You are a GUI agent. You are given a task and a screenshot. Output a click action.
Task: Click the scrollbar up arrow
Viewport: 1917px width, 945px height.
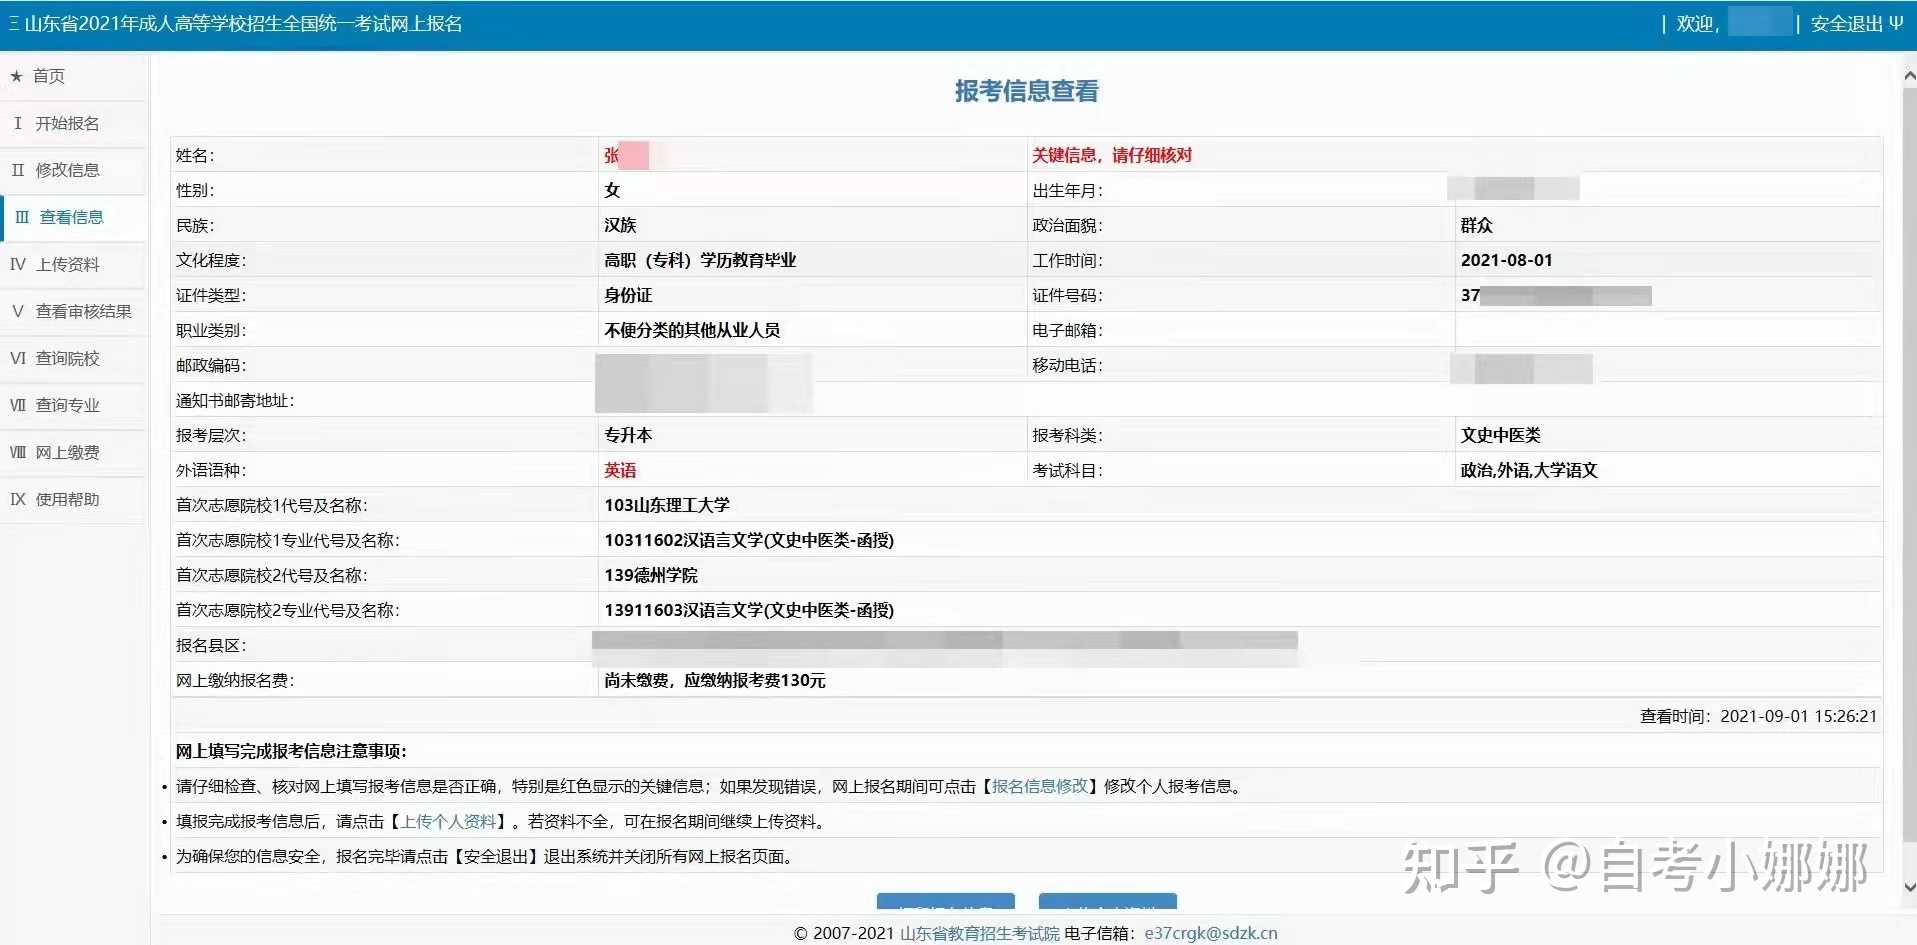[1908, 76]
